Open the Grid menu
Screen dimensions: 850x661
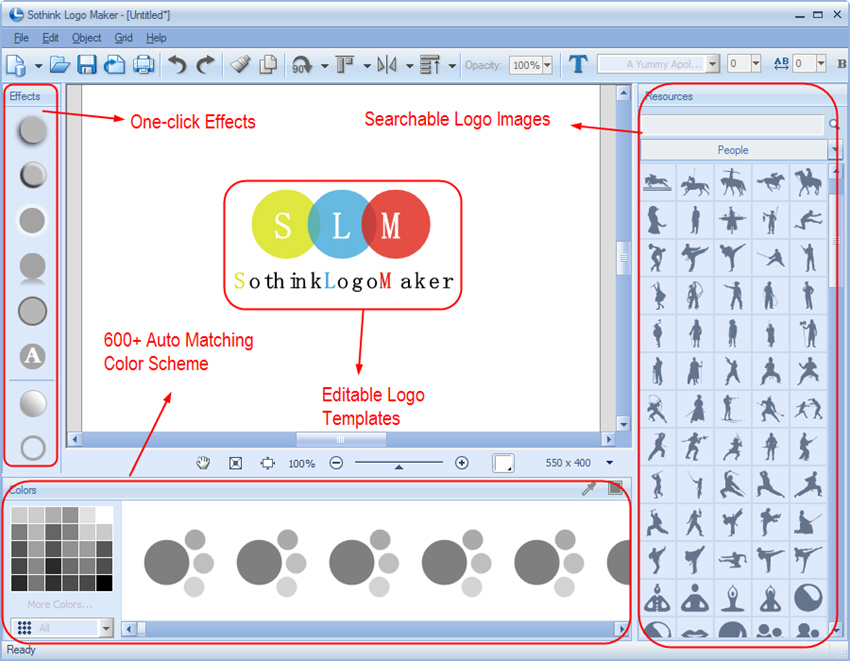click(124, 37)
